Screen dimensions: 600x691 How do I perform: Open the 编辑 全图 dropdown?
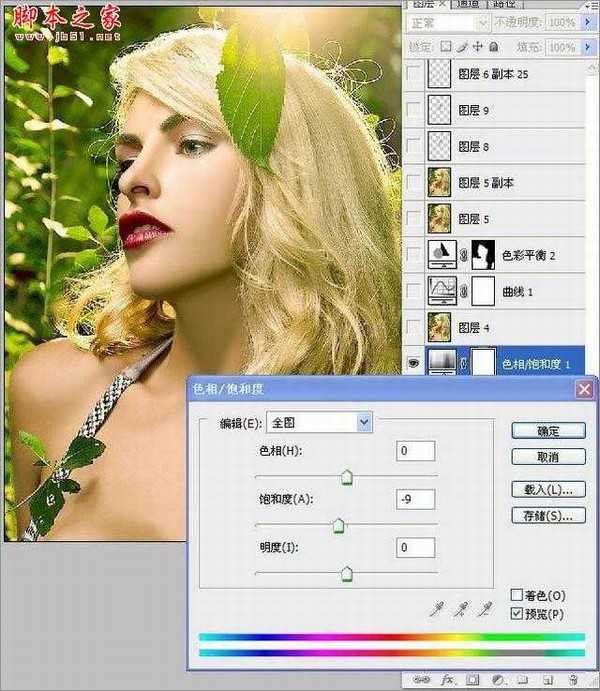click(363, 423)
